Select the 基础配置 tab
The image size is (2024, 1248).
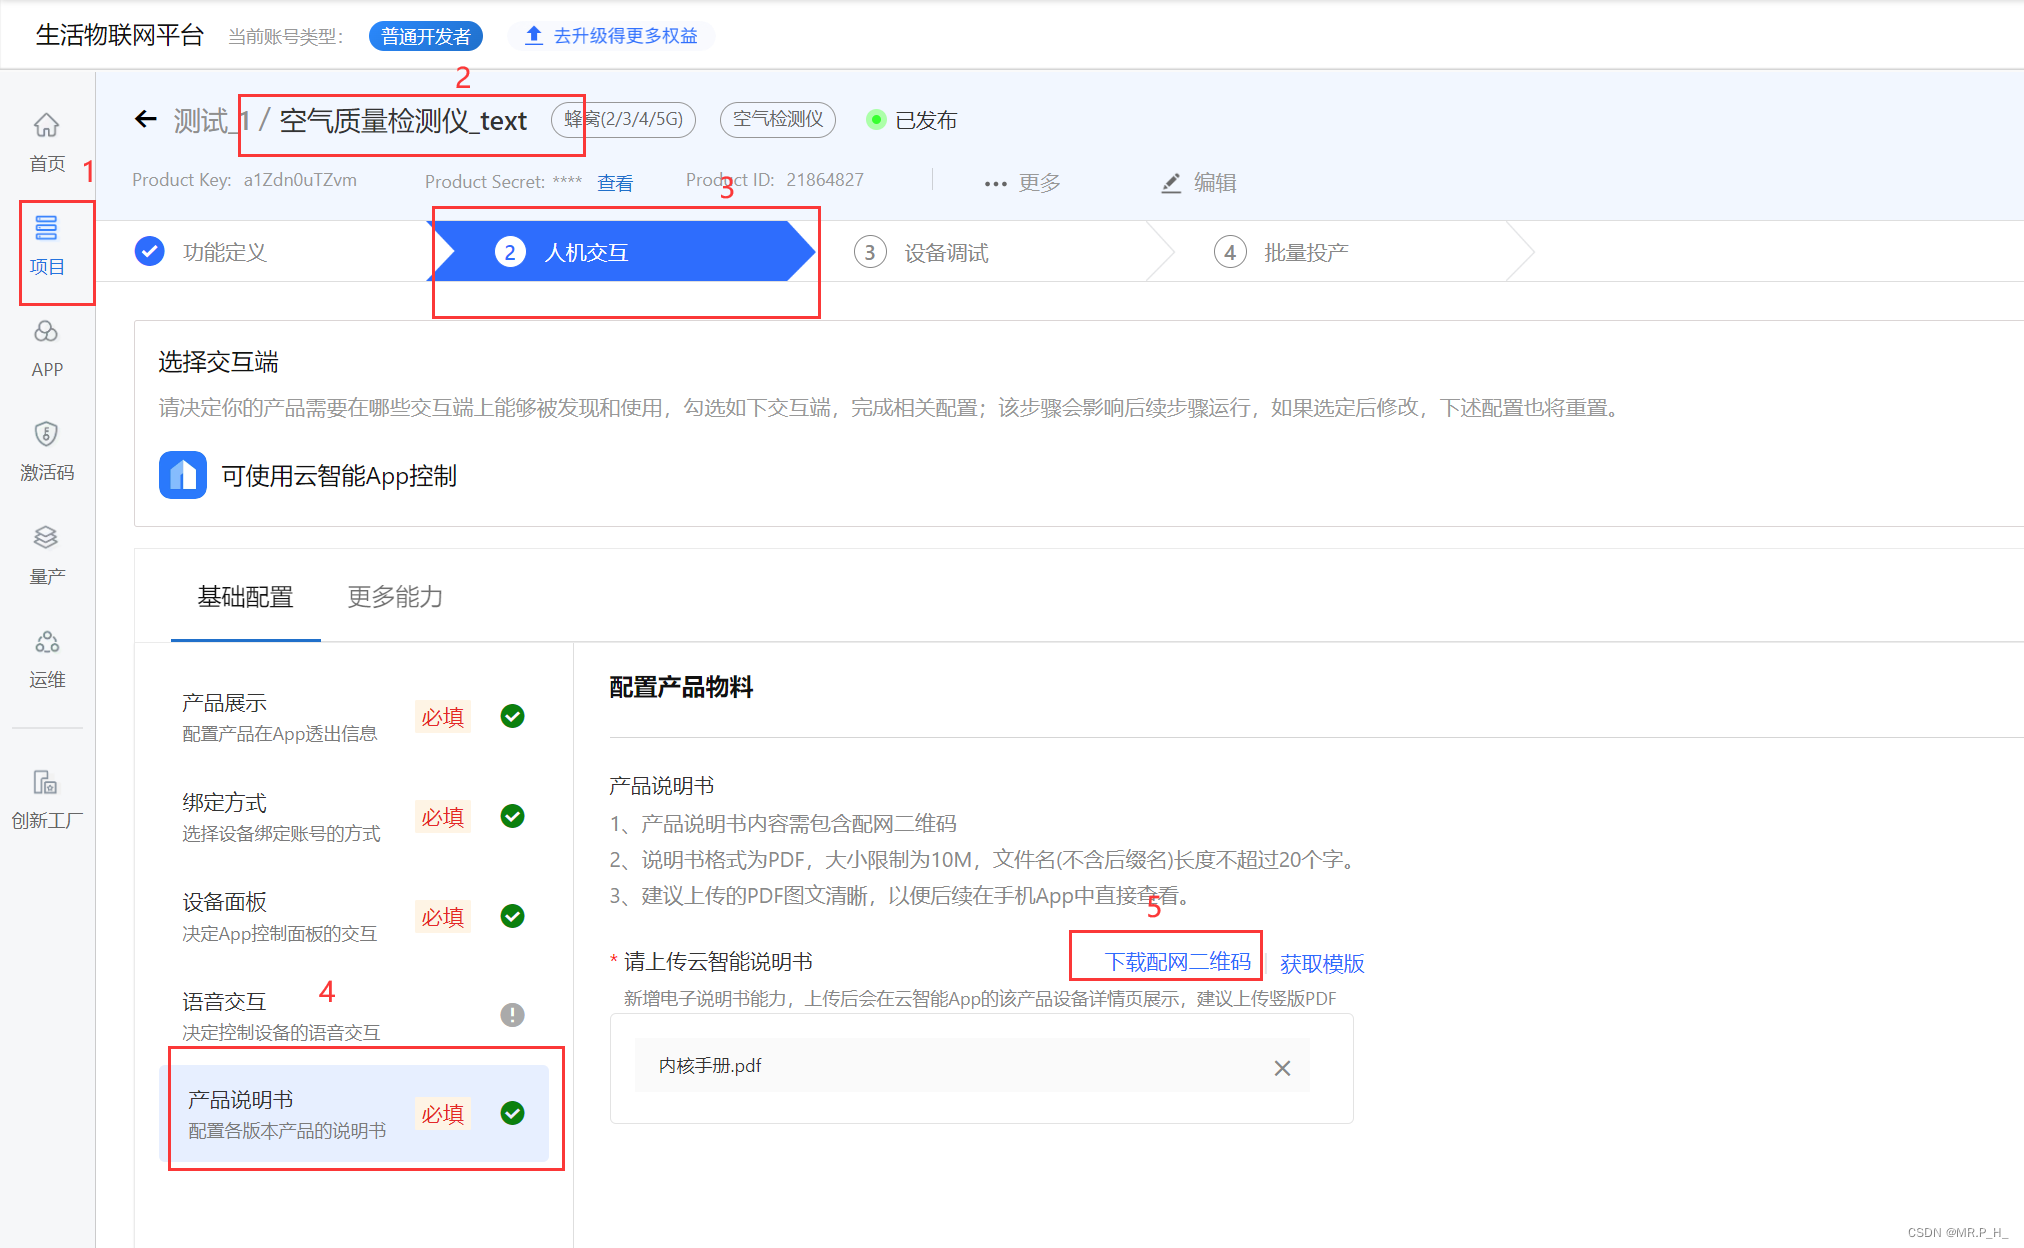[x=245, y=597]
